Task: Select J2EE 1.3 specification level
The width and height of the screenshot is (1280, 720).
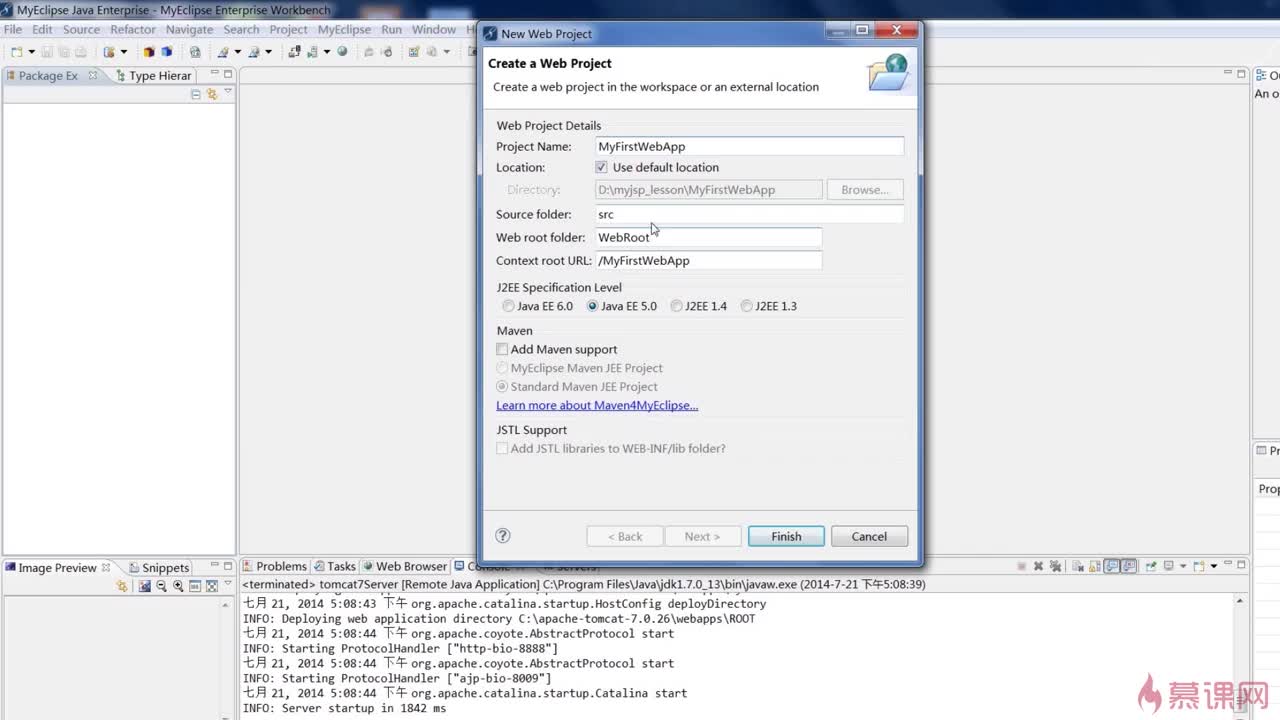Action: pyautogui.click(x=747, y=306)
